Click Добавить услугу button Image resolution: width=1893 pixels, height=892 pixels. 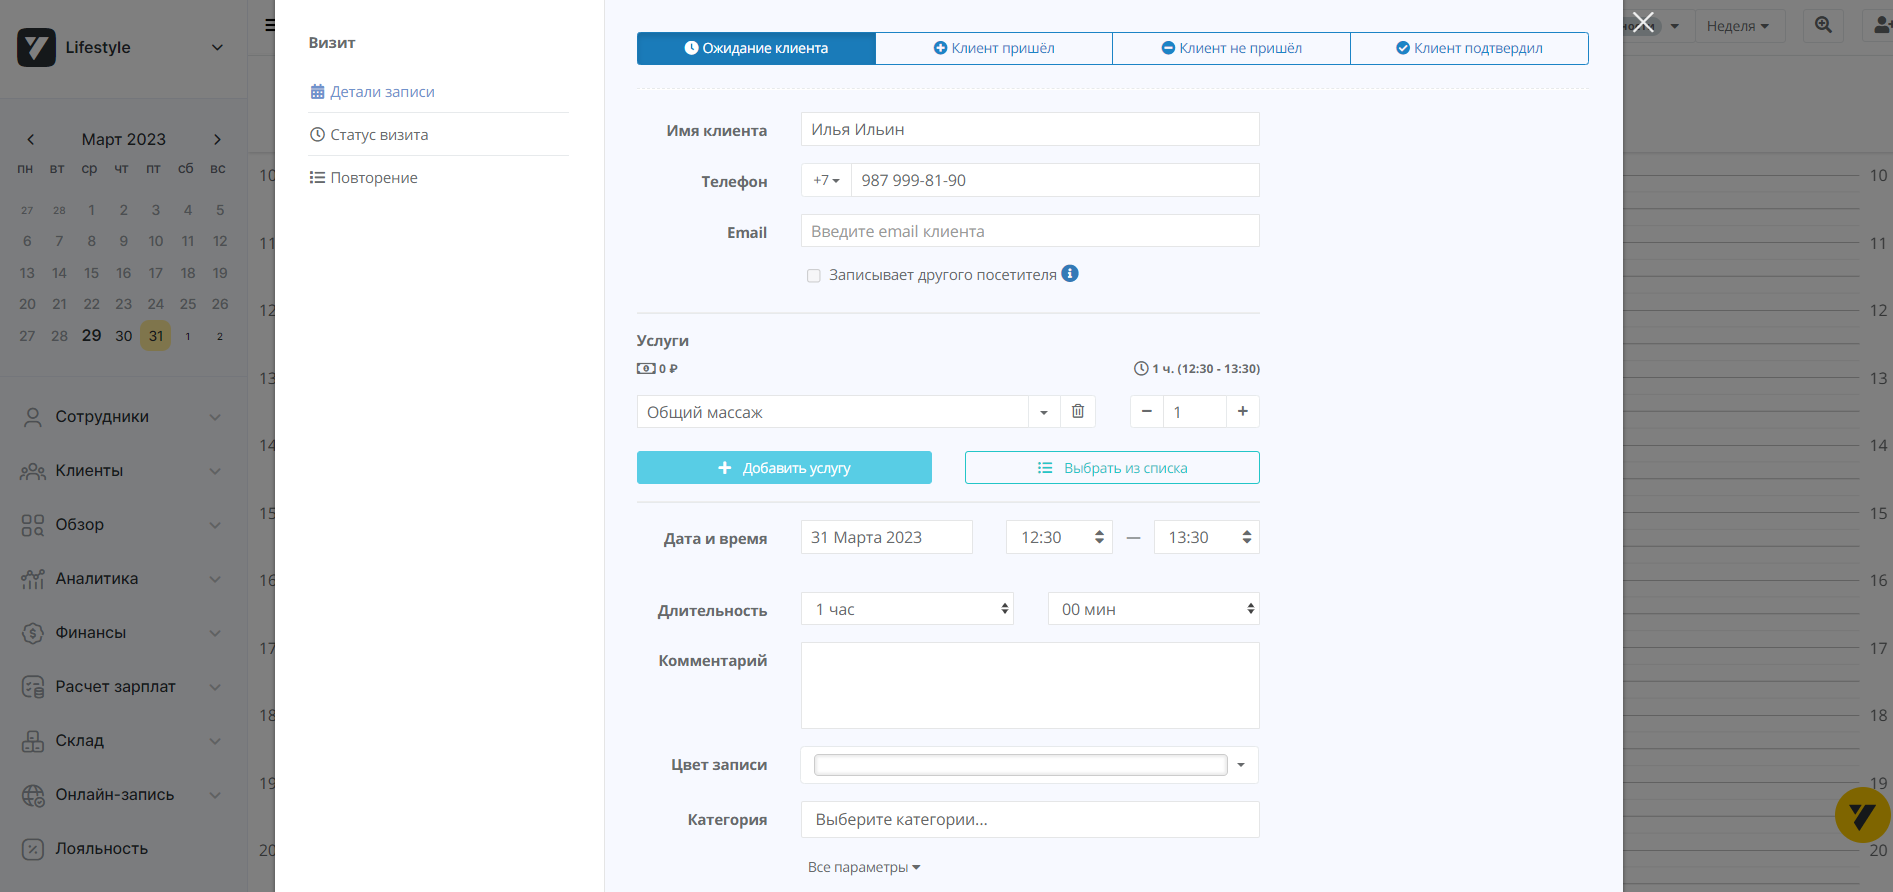pos(784,468)
